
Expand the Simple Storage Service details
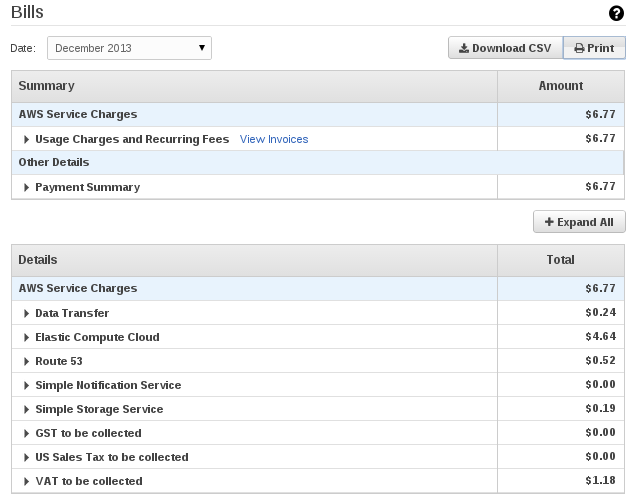click(27, 410)
